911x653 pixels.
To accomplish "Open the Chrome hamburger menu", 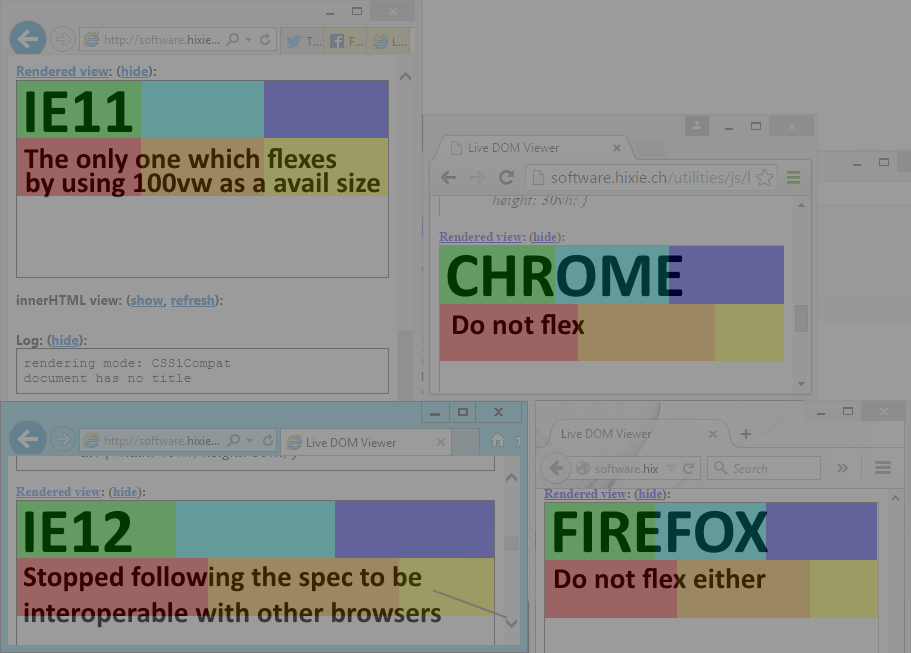I will pos(794,177).
